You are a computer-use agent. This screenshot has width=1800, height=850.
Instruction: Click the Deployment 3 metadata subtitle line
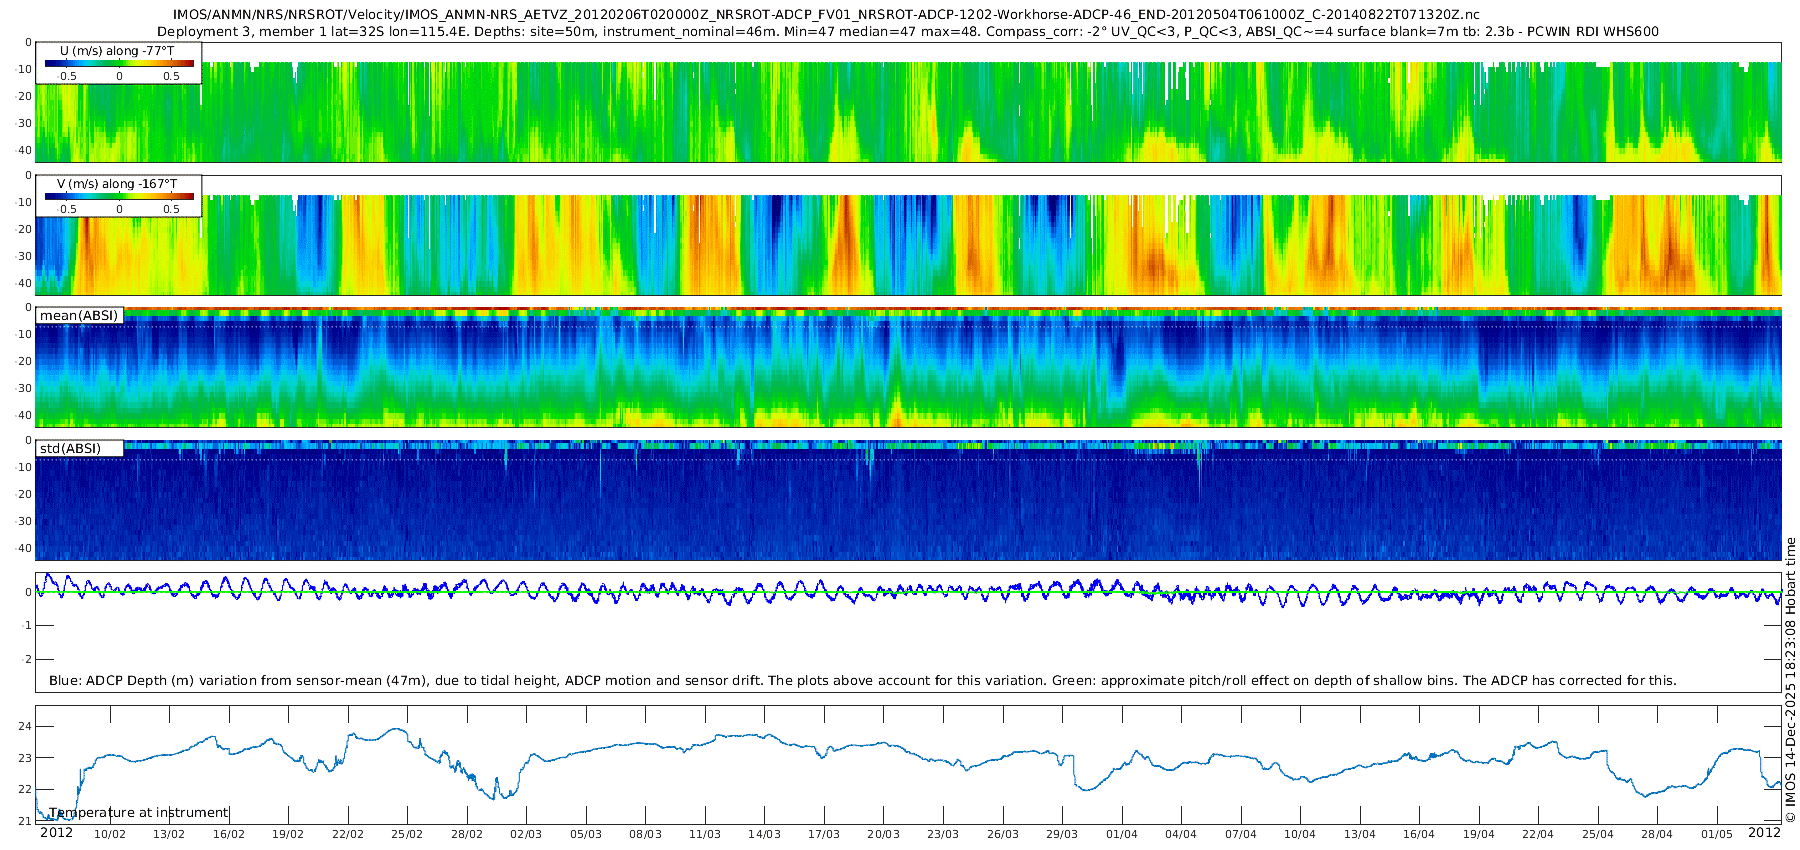(x=908, y=32)
